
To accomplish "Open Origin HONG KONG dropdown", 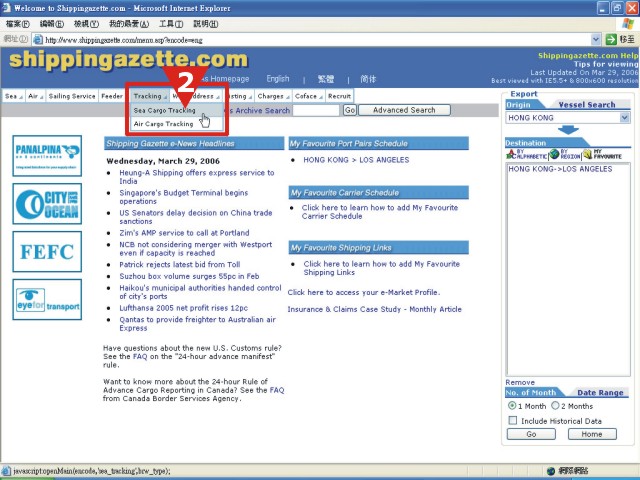I will point(624,118).
